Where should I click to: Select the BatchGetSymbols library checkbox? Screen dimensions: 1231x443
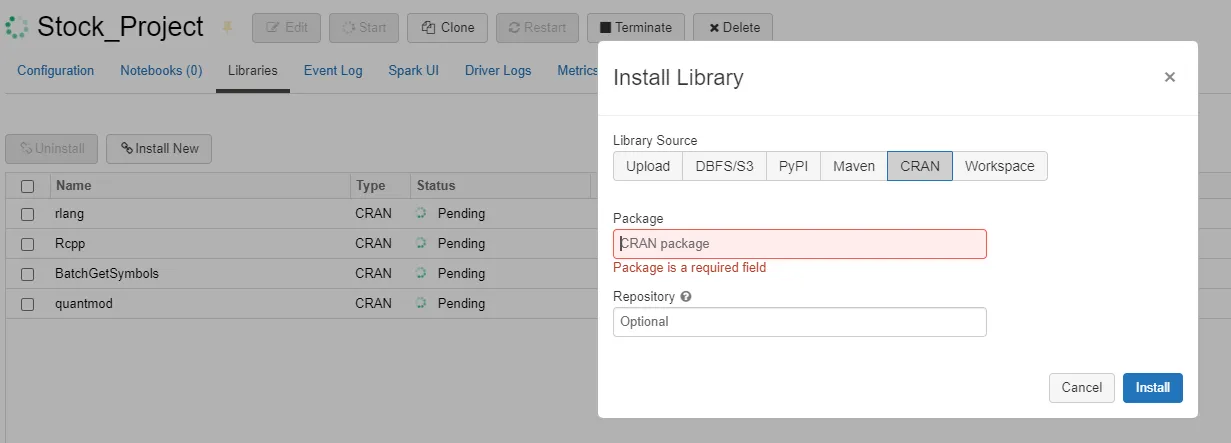pos(28,273)
